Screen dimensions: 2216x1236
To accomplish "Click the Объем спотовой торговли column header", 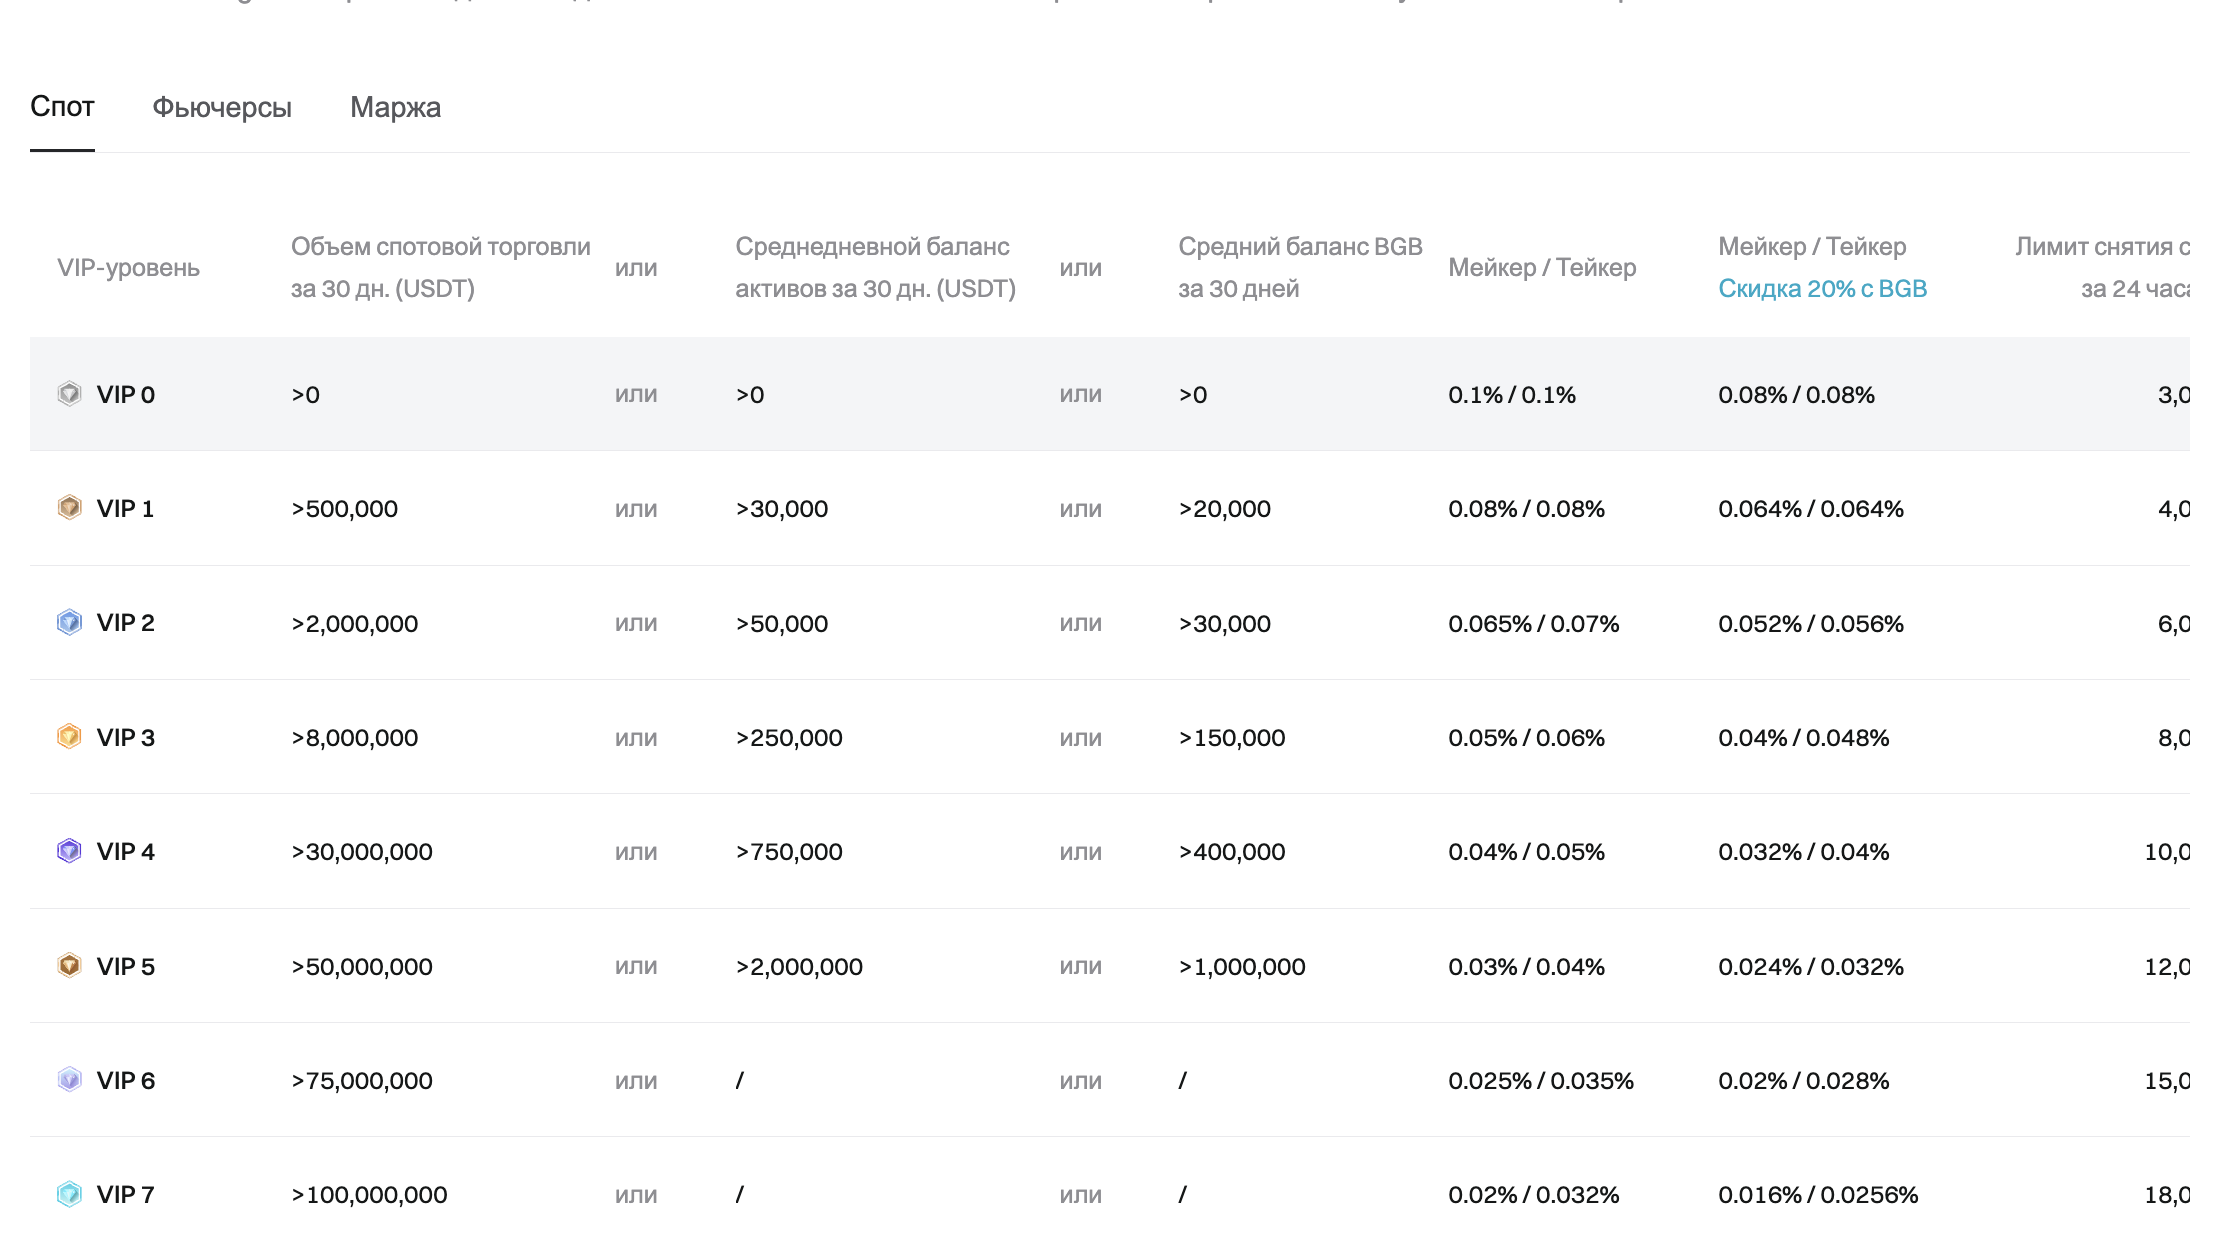I will click(440, 267).
